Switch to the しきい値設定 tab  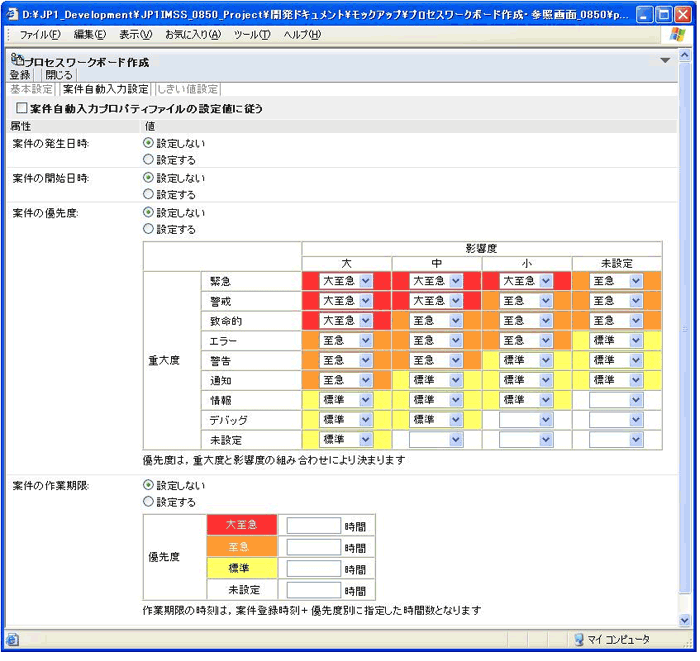(188, 90)
